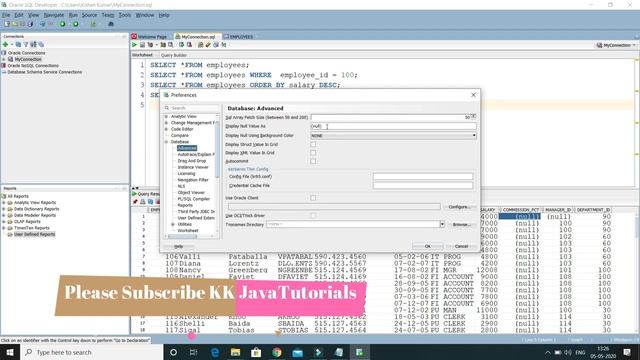Click the Preferences search box

tap(191, 108)
